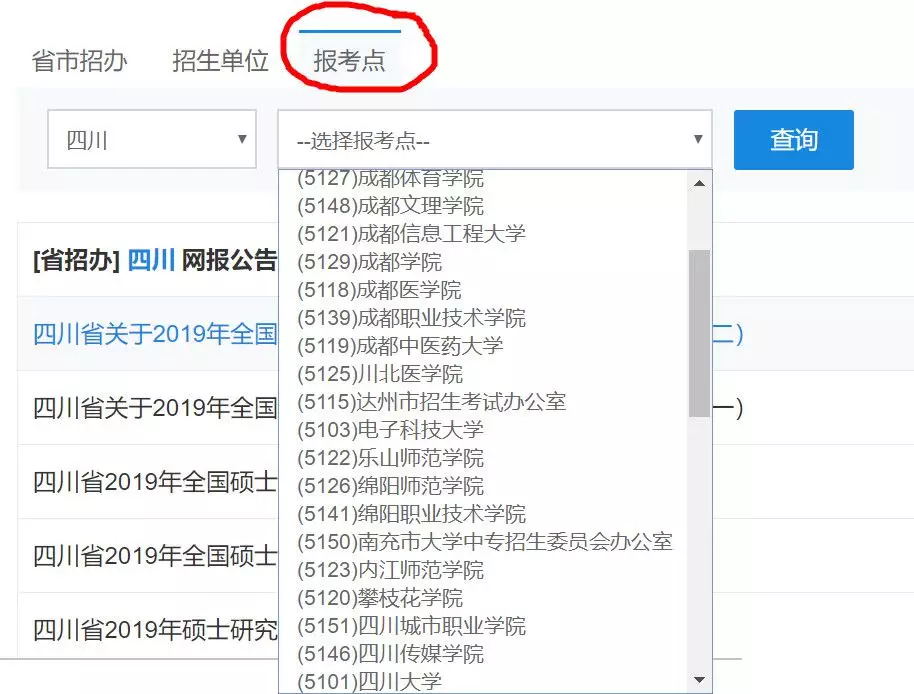The width and height of the screenshot is (914, 694).
Task: Select (5150)南充市大学中专招生委员会办公室 option
Action: 485,542
